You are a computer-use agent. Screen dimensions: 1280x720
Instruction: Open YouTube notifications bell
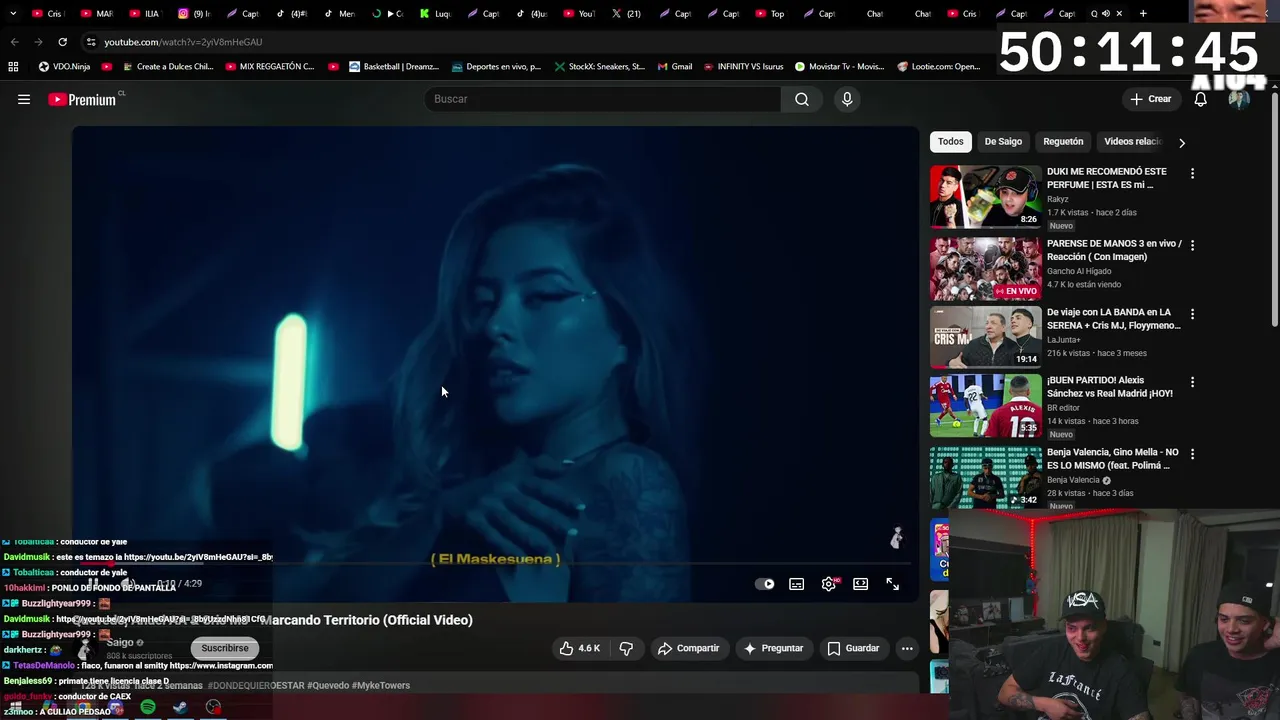[x=1201, y=99]
